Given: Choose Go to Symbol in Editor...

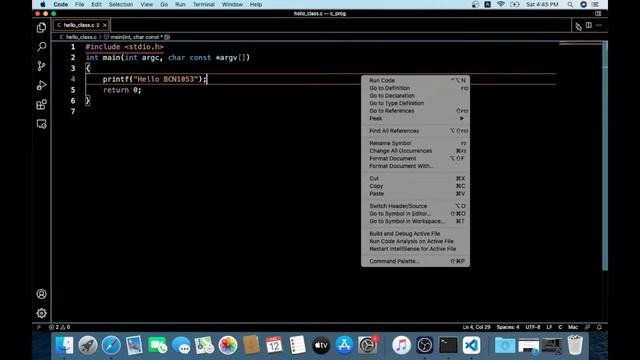Looking at the screenshot, I should pyautogui.click(x=416, y=213).
